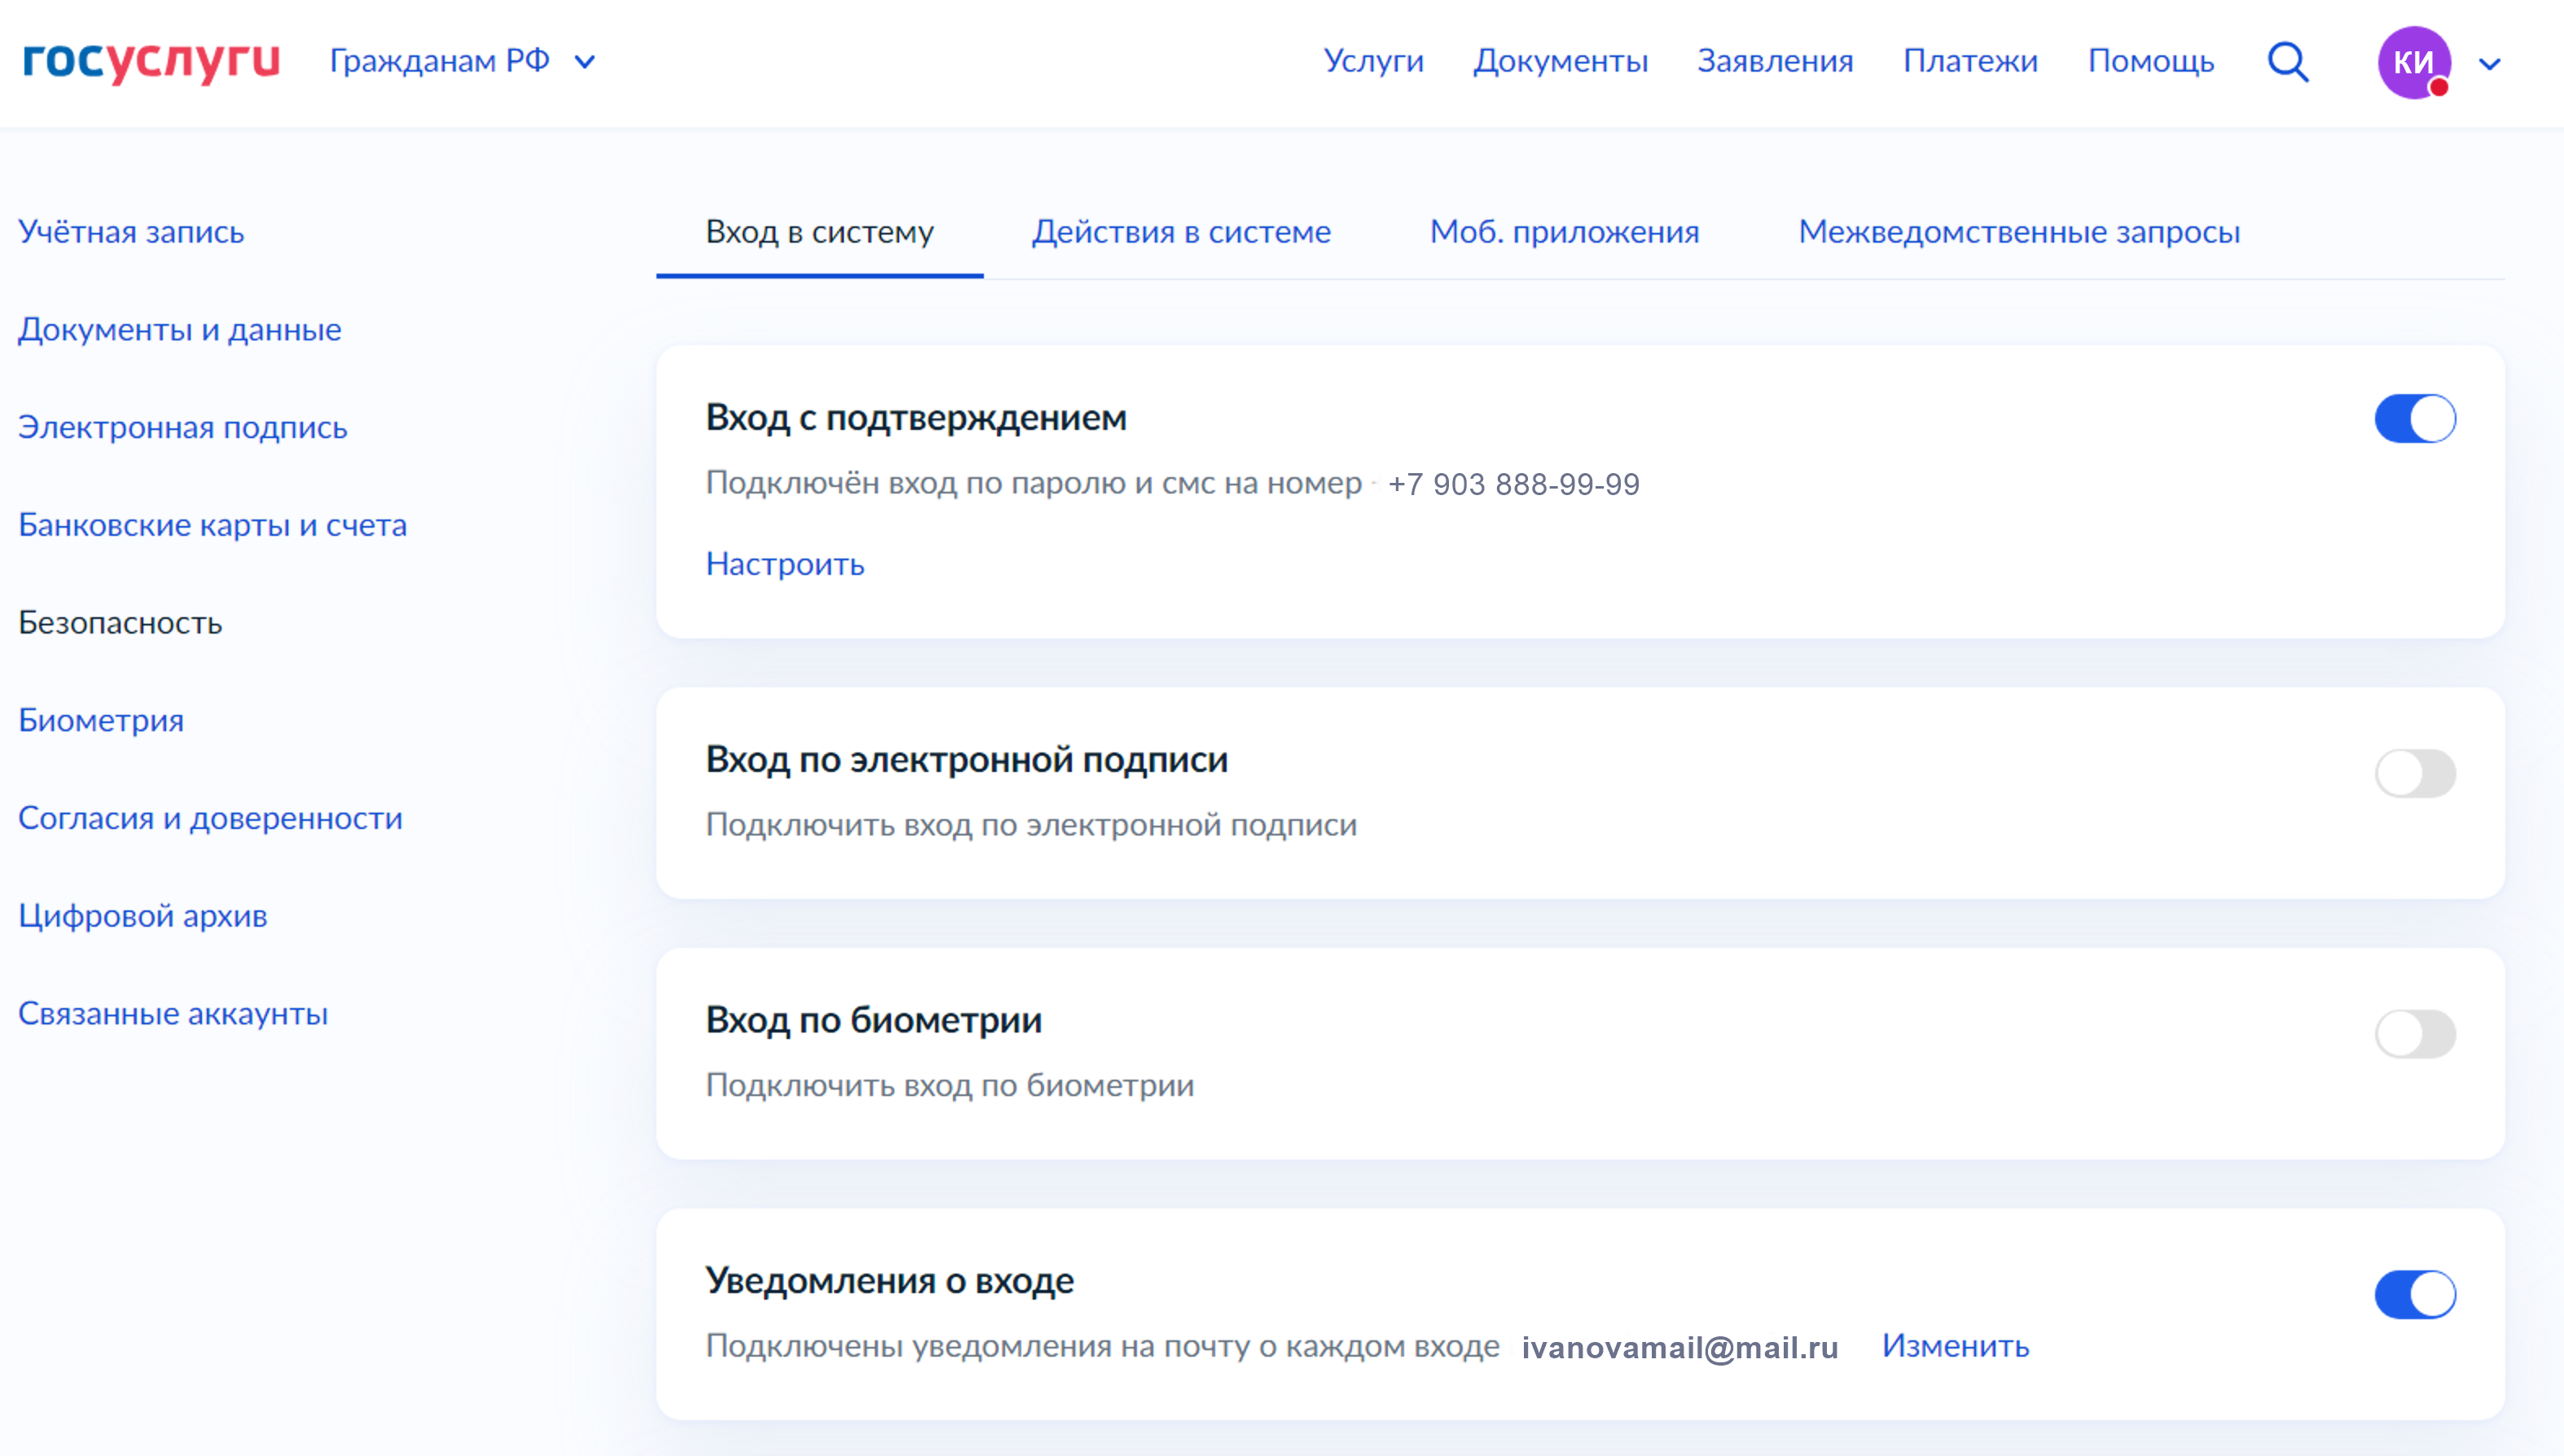Open Учётная запись in sidebar
2564x1456 pixels.
pyautogui.click(x=131, y=232)
